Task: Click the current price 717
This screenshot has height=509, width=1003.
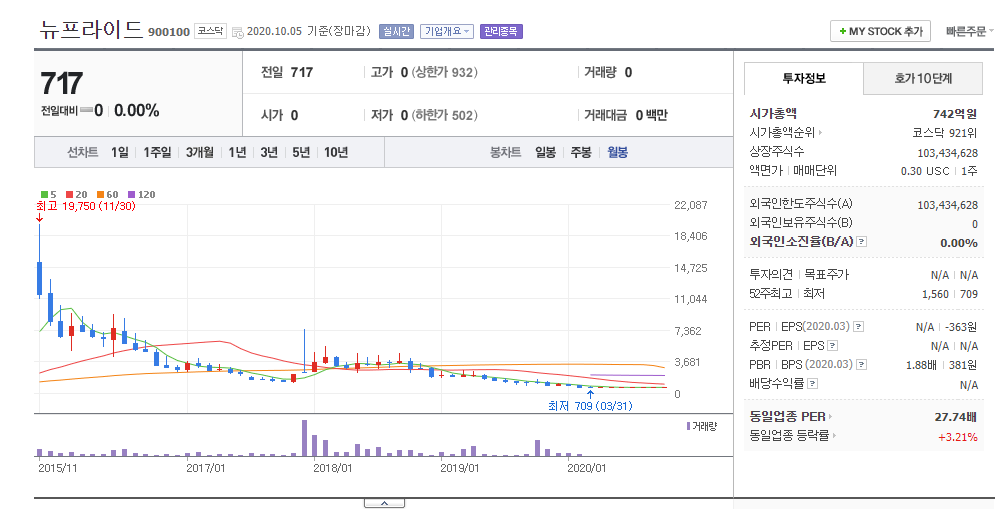Action: coord(61,84)
